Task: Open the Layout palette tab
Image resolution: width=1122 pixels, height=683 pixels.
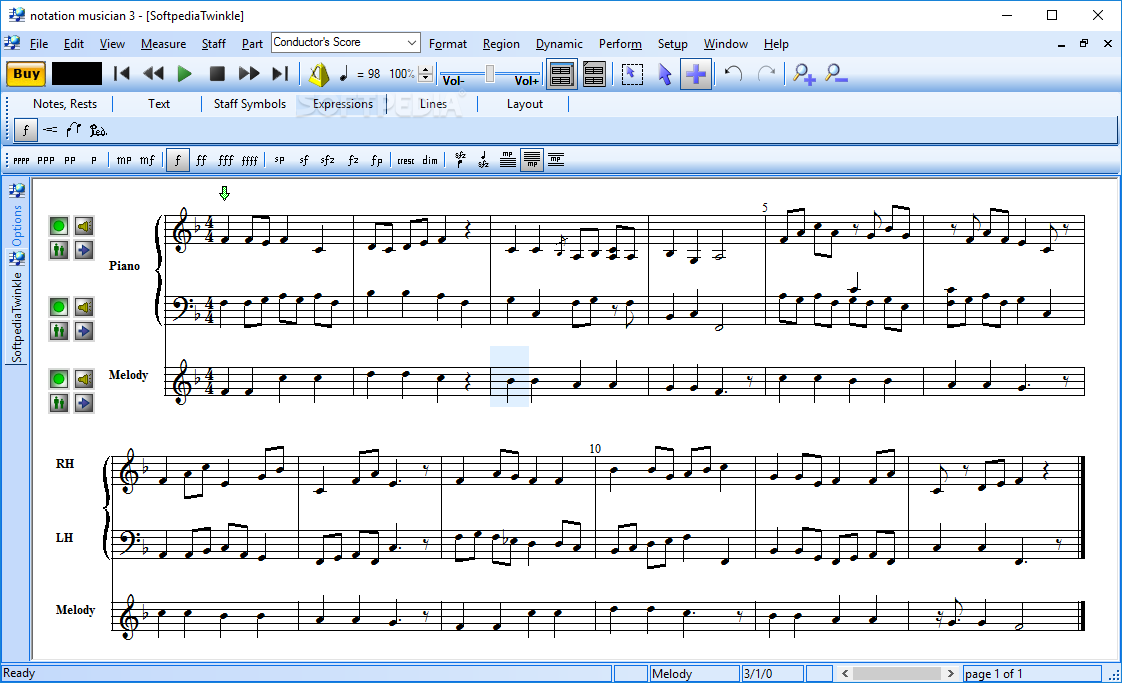Action: (x=525, y=104)
